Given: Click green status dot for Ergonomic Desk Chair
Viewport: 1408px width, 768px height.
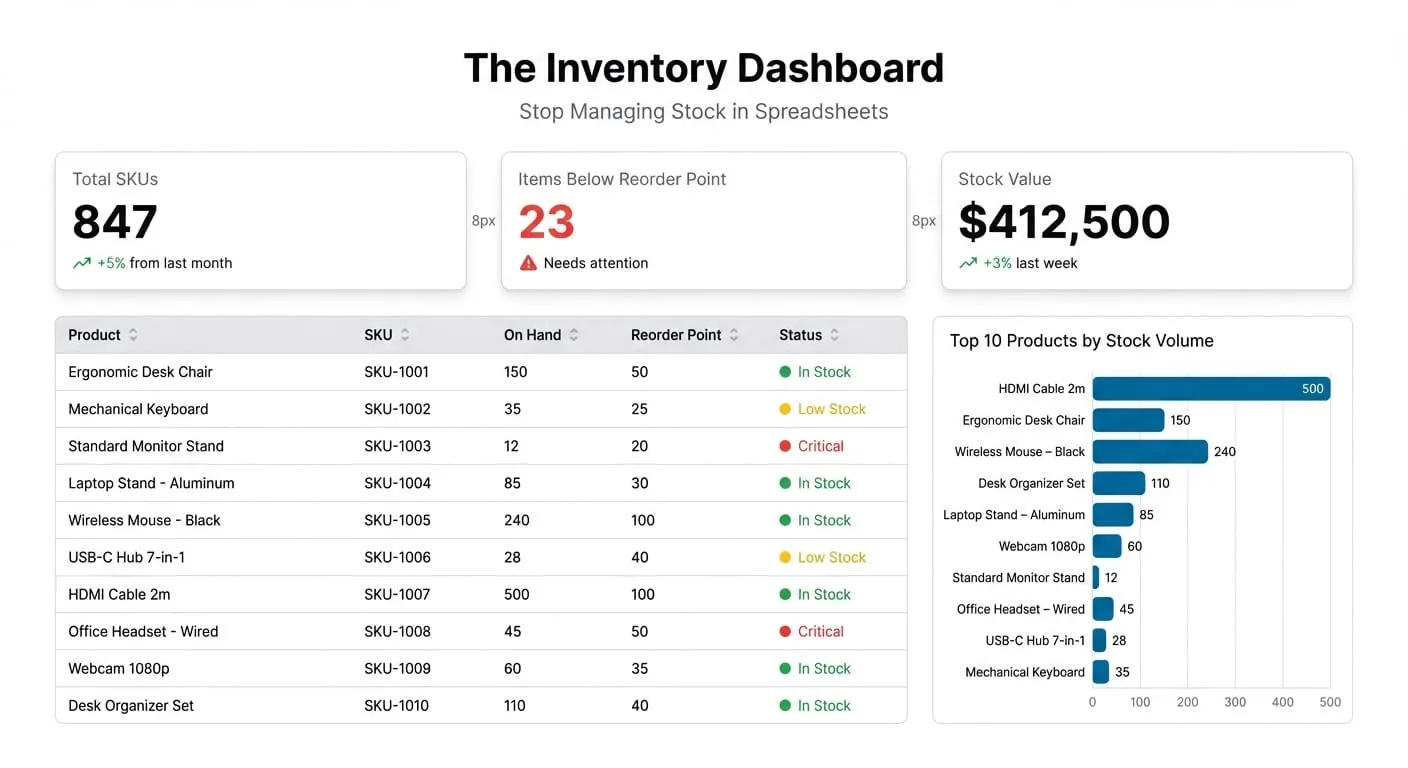Looking at the screenshot, I should (x=785, y=372).
